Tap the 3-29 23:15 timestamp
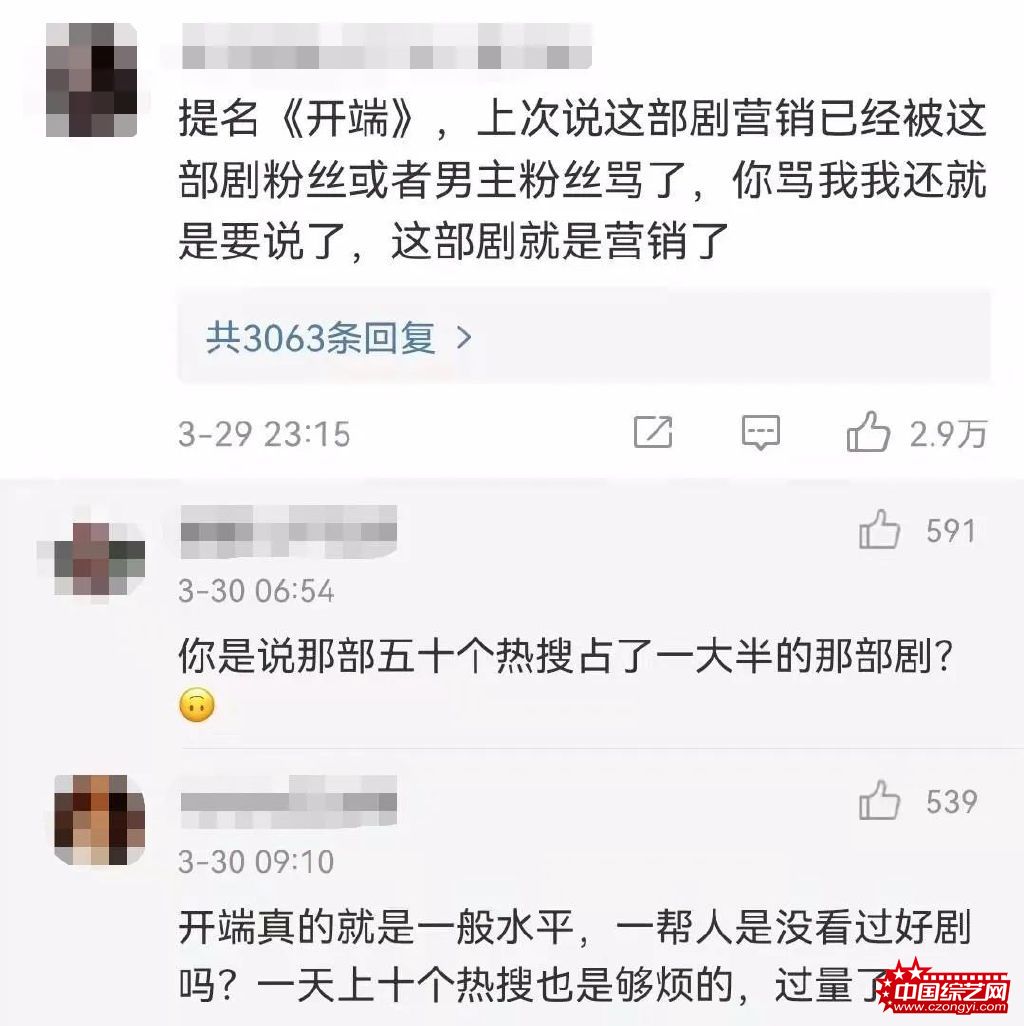Screen dimensions: 1024x1026 264,434
